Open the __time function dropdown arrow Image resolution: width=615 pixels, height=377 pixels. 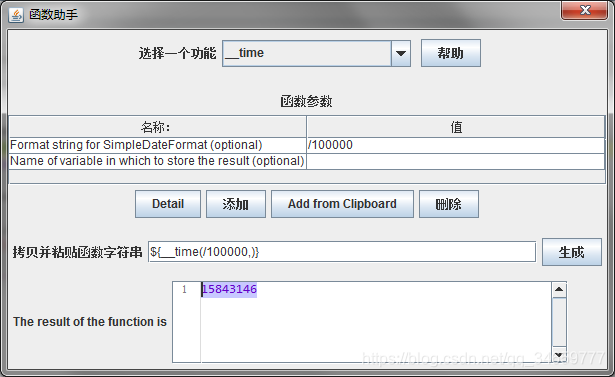[x=400, y=53]
